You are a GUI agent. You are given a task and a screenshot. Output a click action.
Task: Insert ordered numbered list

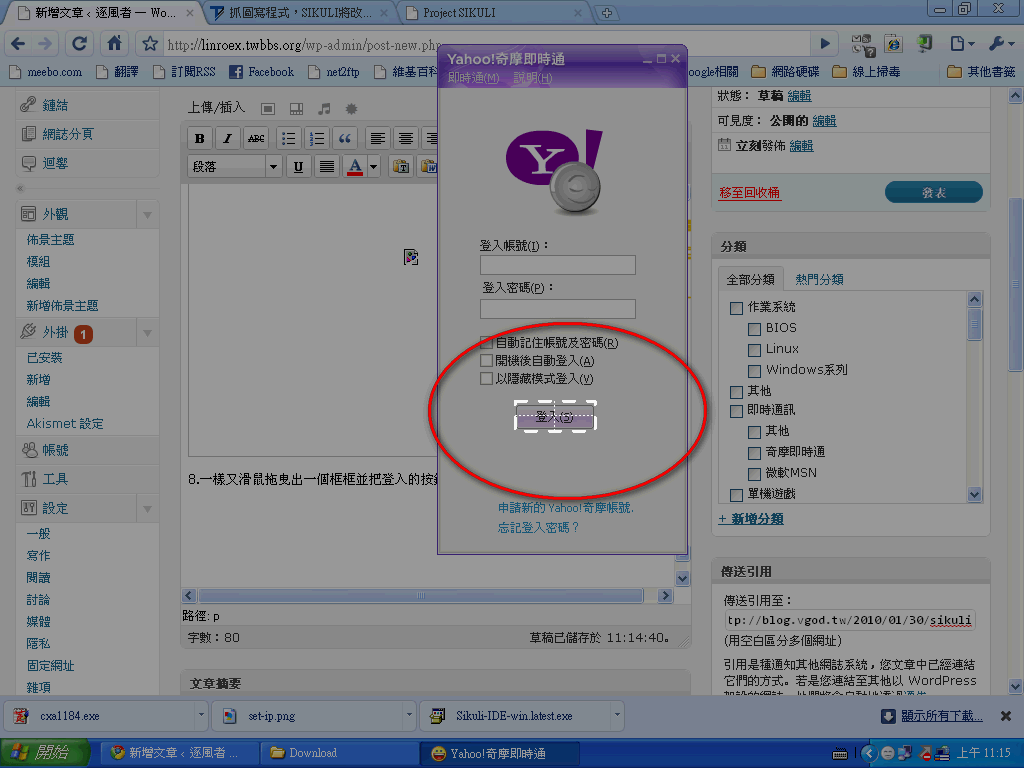[x=317, y=138]
